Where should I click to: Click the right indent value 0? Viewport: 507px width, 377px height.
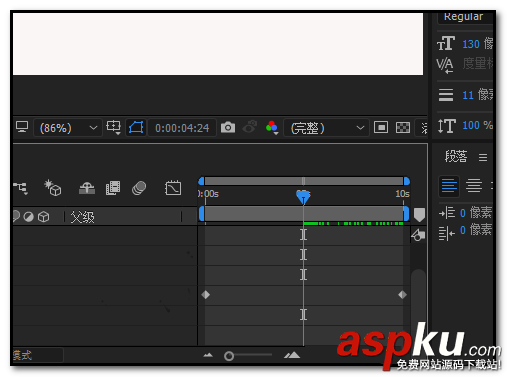tap(463, 230)
